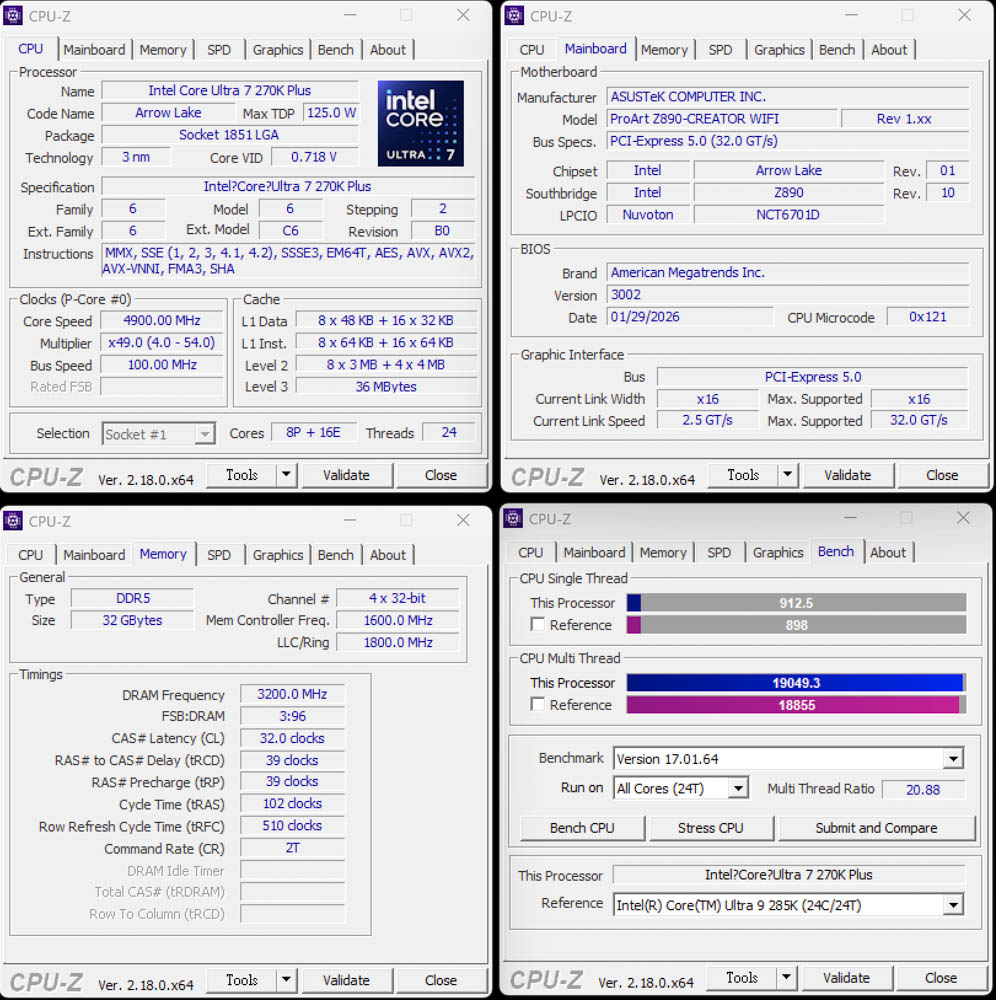Expand the Tools dropdown arrow in the Memory window
The width and height of the screenshot is (996, 1000).
(286, 980)
